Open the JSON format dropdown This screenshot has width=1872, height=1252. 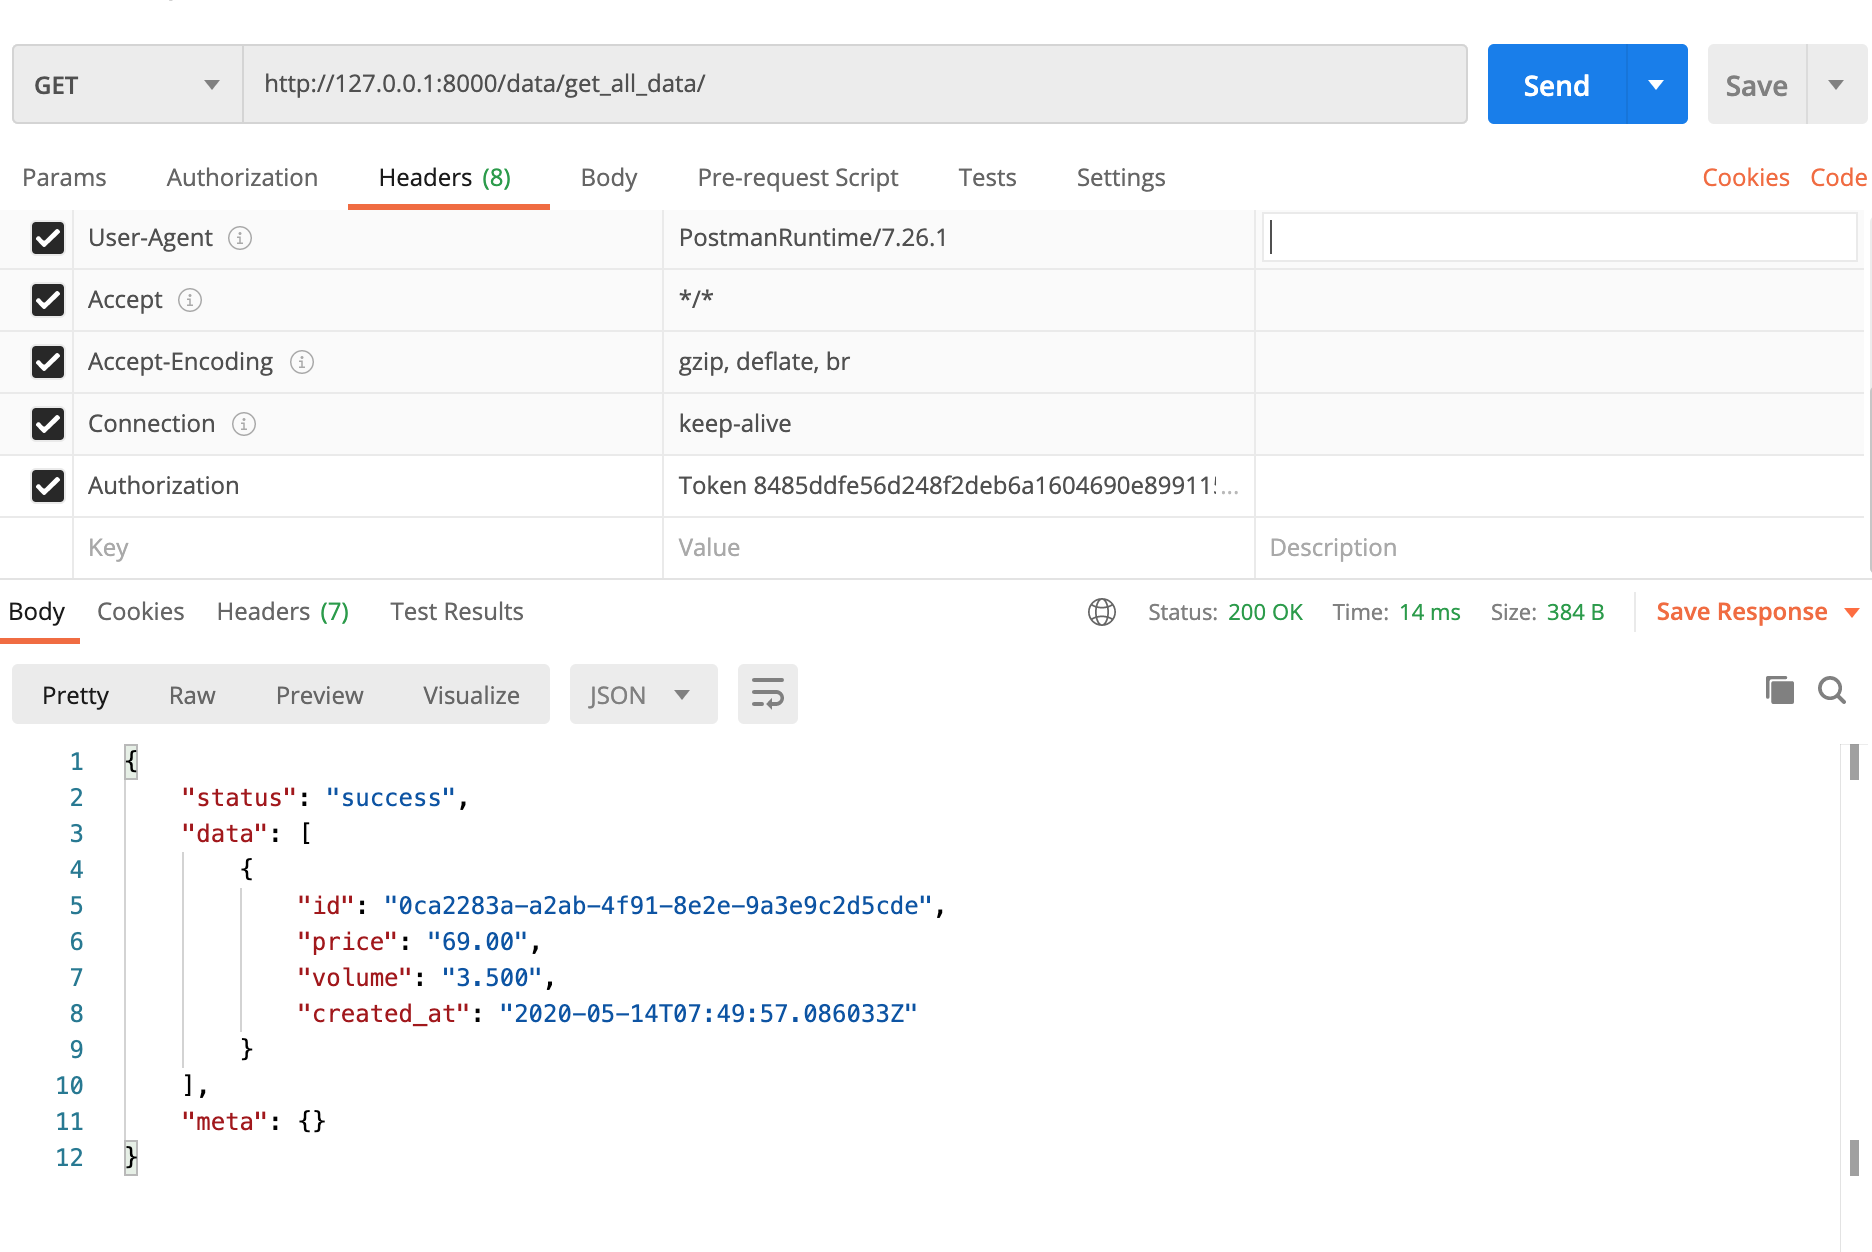[x=642, y=695]
